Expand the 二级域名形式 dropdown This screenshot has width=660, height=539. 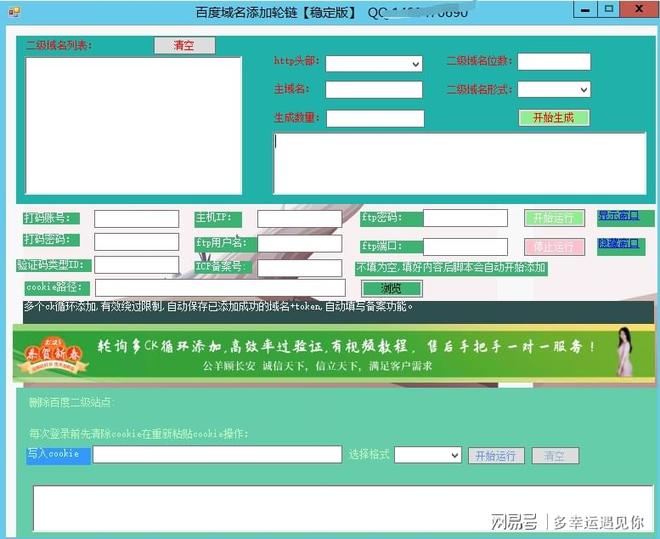point(554,89)
